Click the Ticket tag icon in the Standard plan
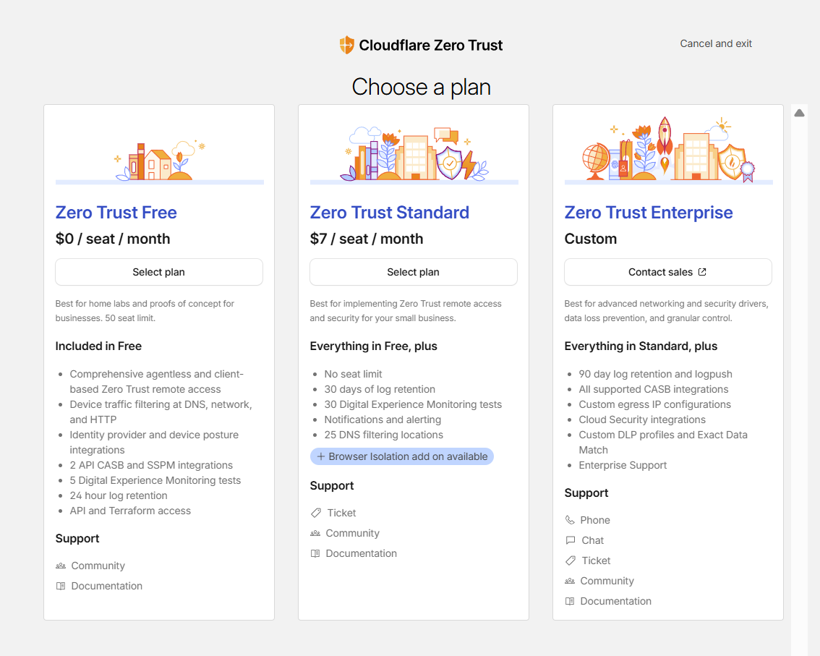This screenshot has width=820, height=656. (316, 513)
